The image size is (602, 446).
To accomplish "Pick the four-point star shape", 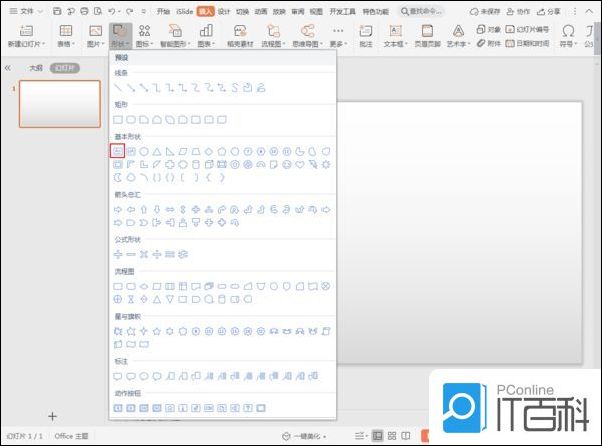I will click(144, 331).
